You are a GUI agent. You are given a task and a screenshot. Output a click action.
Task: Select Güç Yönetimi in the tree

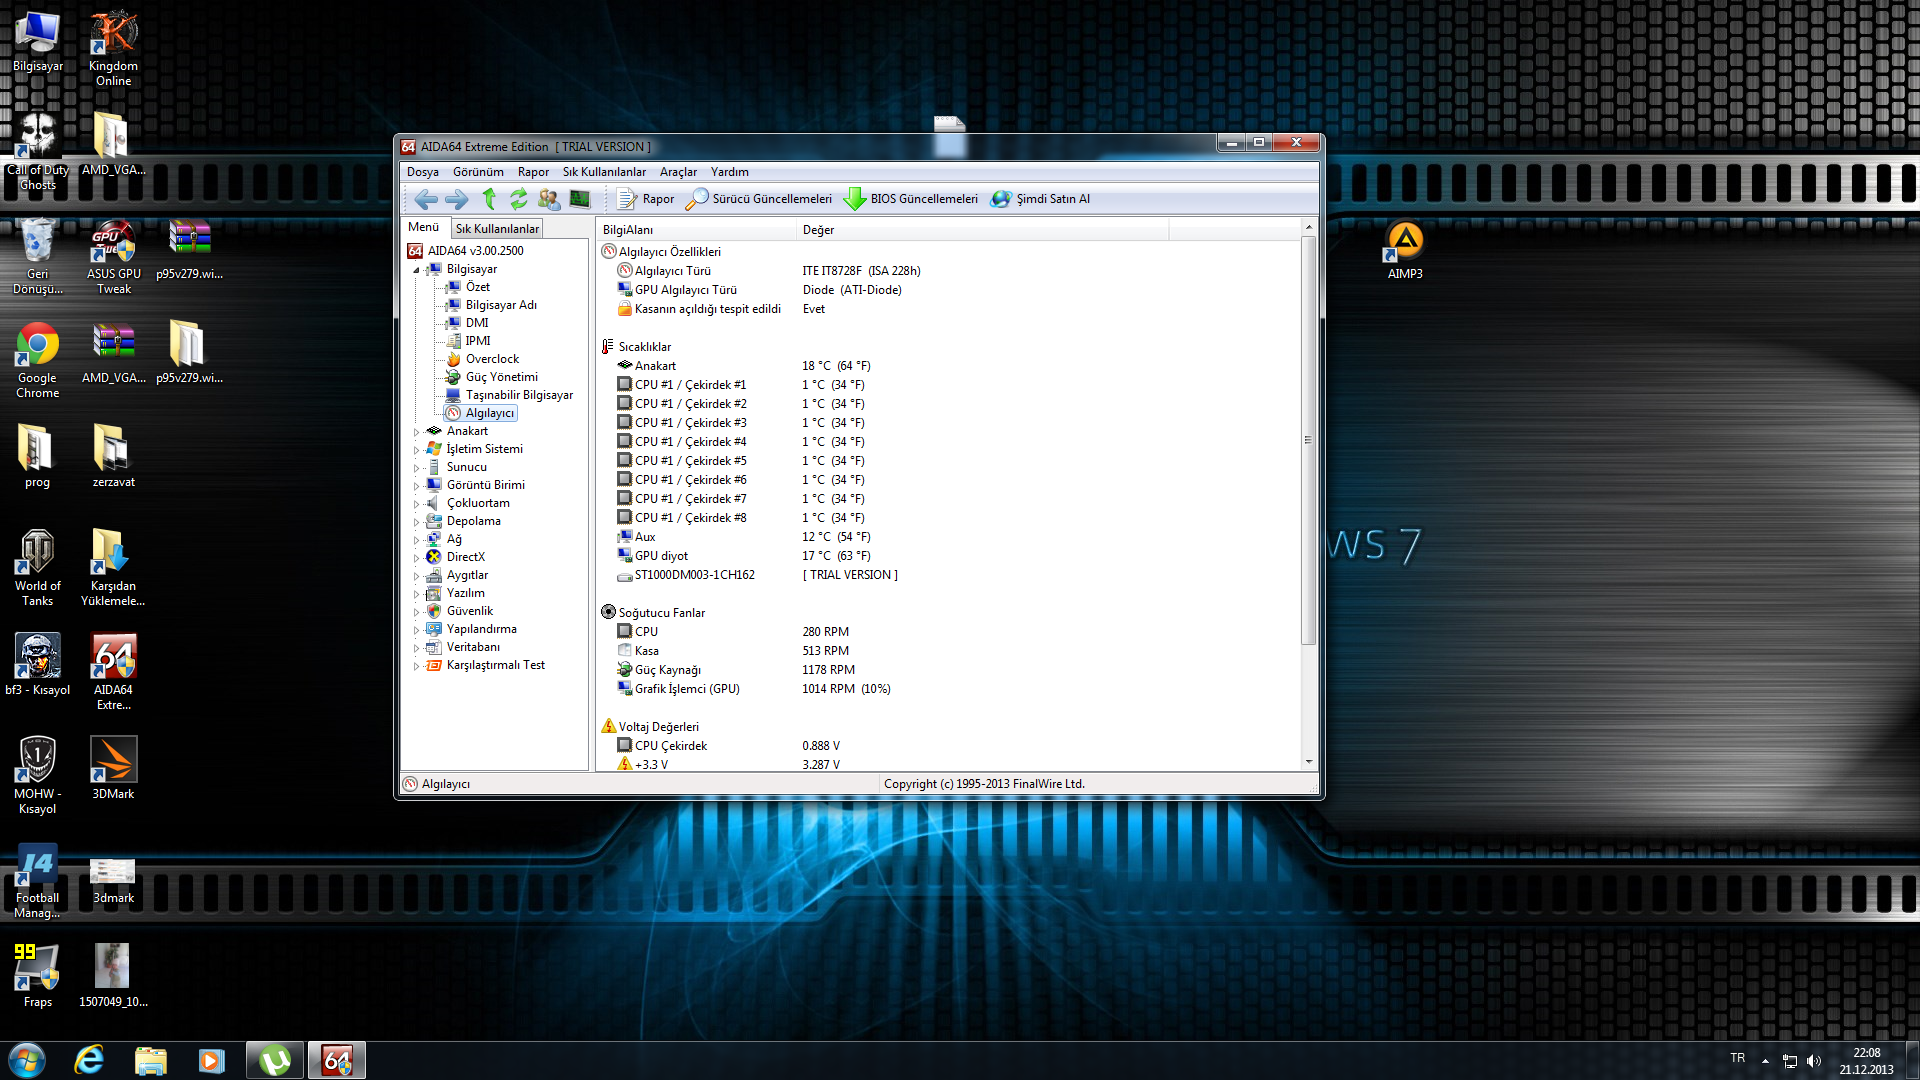pos(501,377)
